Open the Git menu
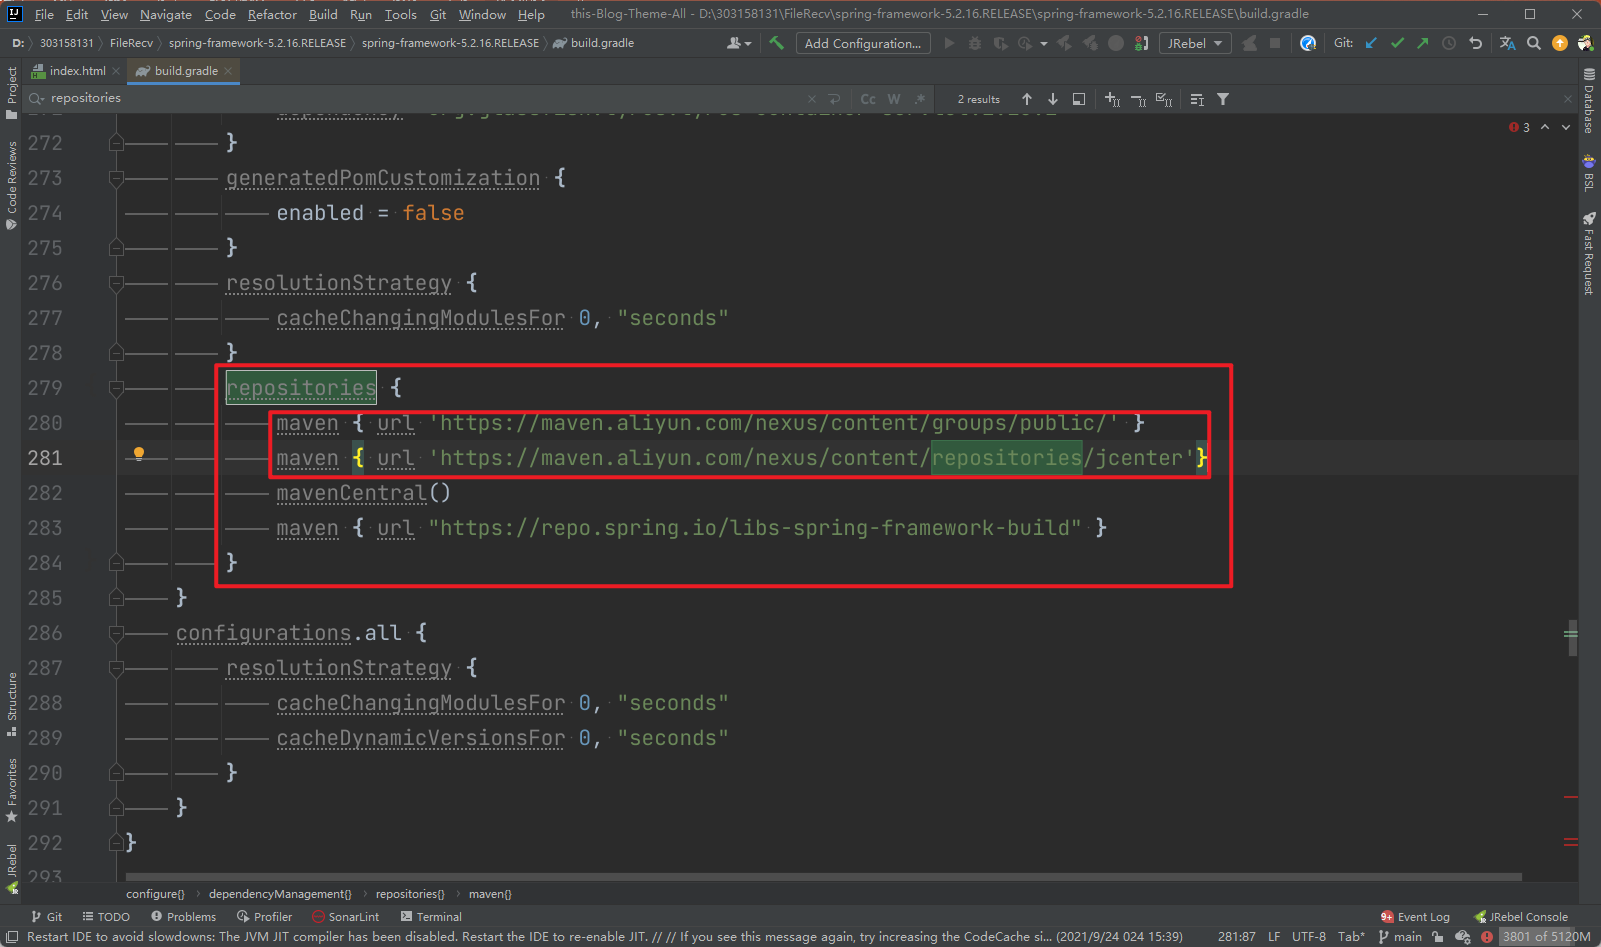The image size is (1601, 947). [x=438, y=14]
